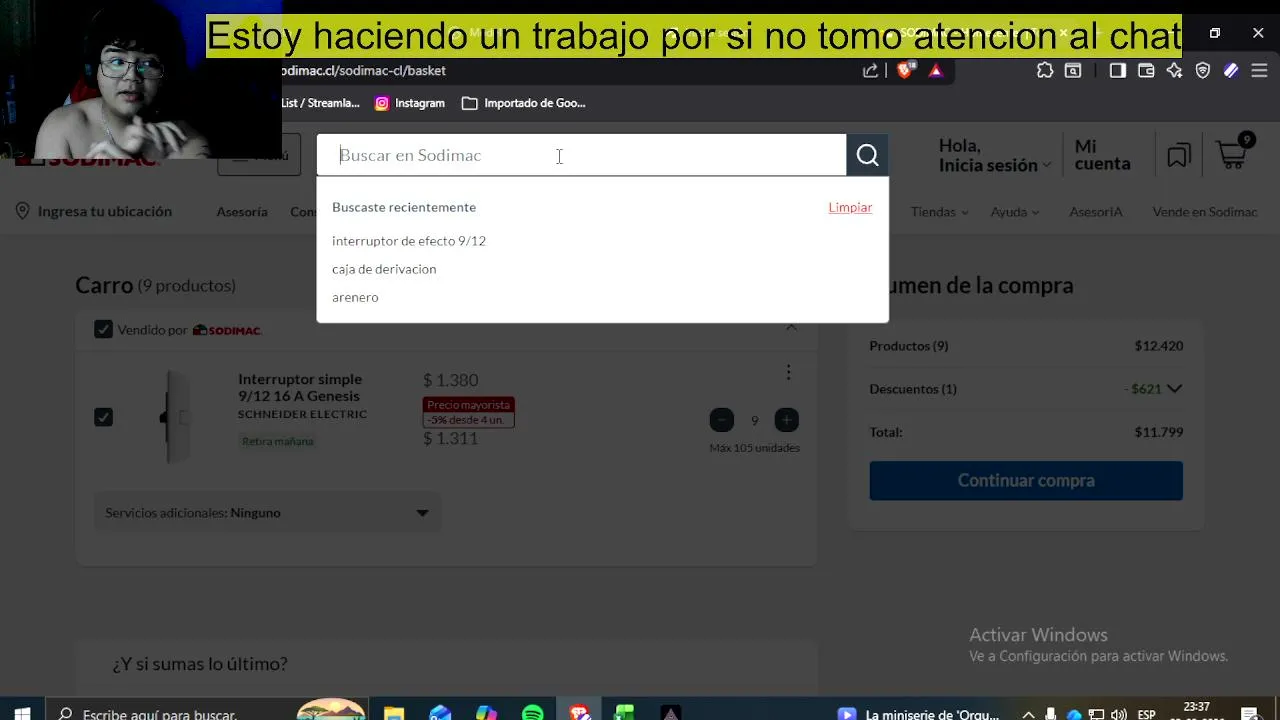1280x720 pixels.
Task: Click the ESP language indicator
Action: (x=1146, y=714)
